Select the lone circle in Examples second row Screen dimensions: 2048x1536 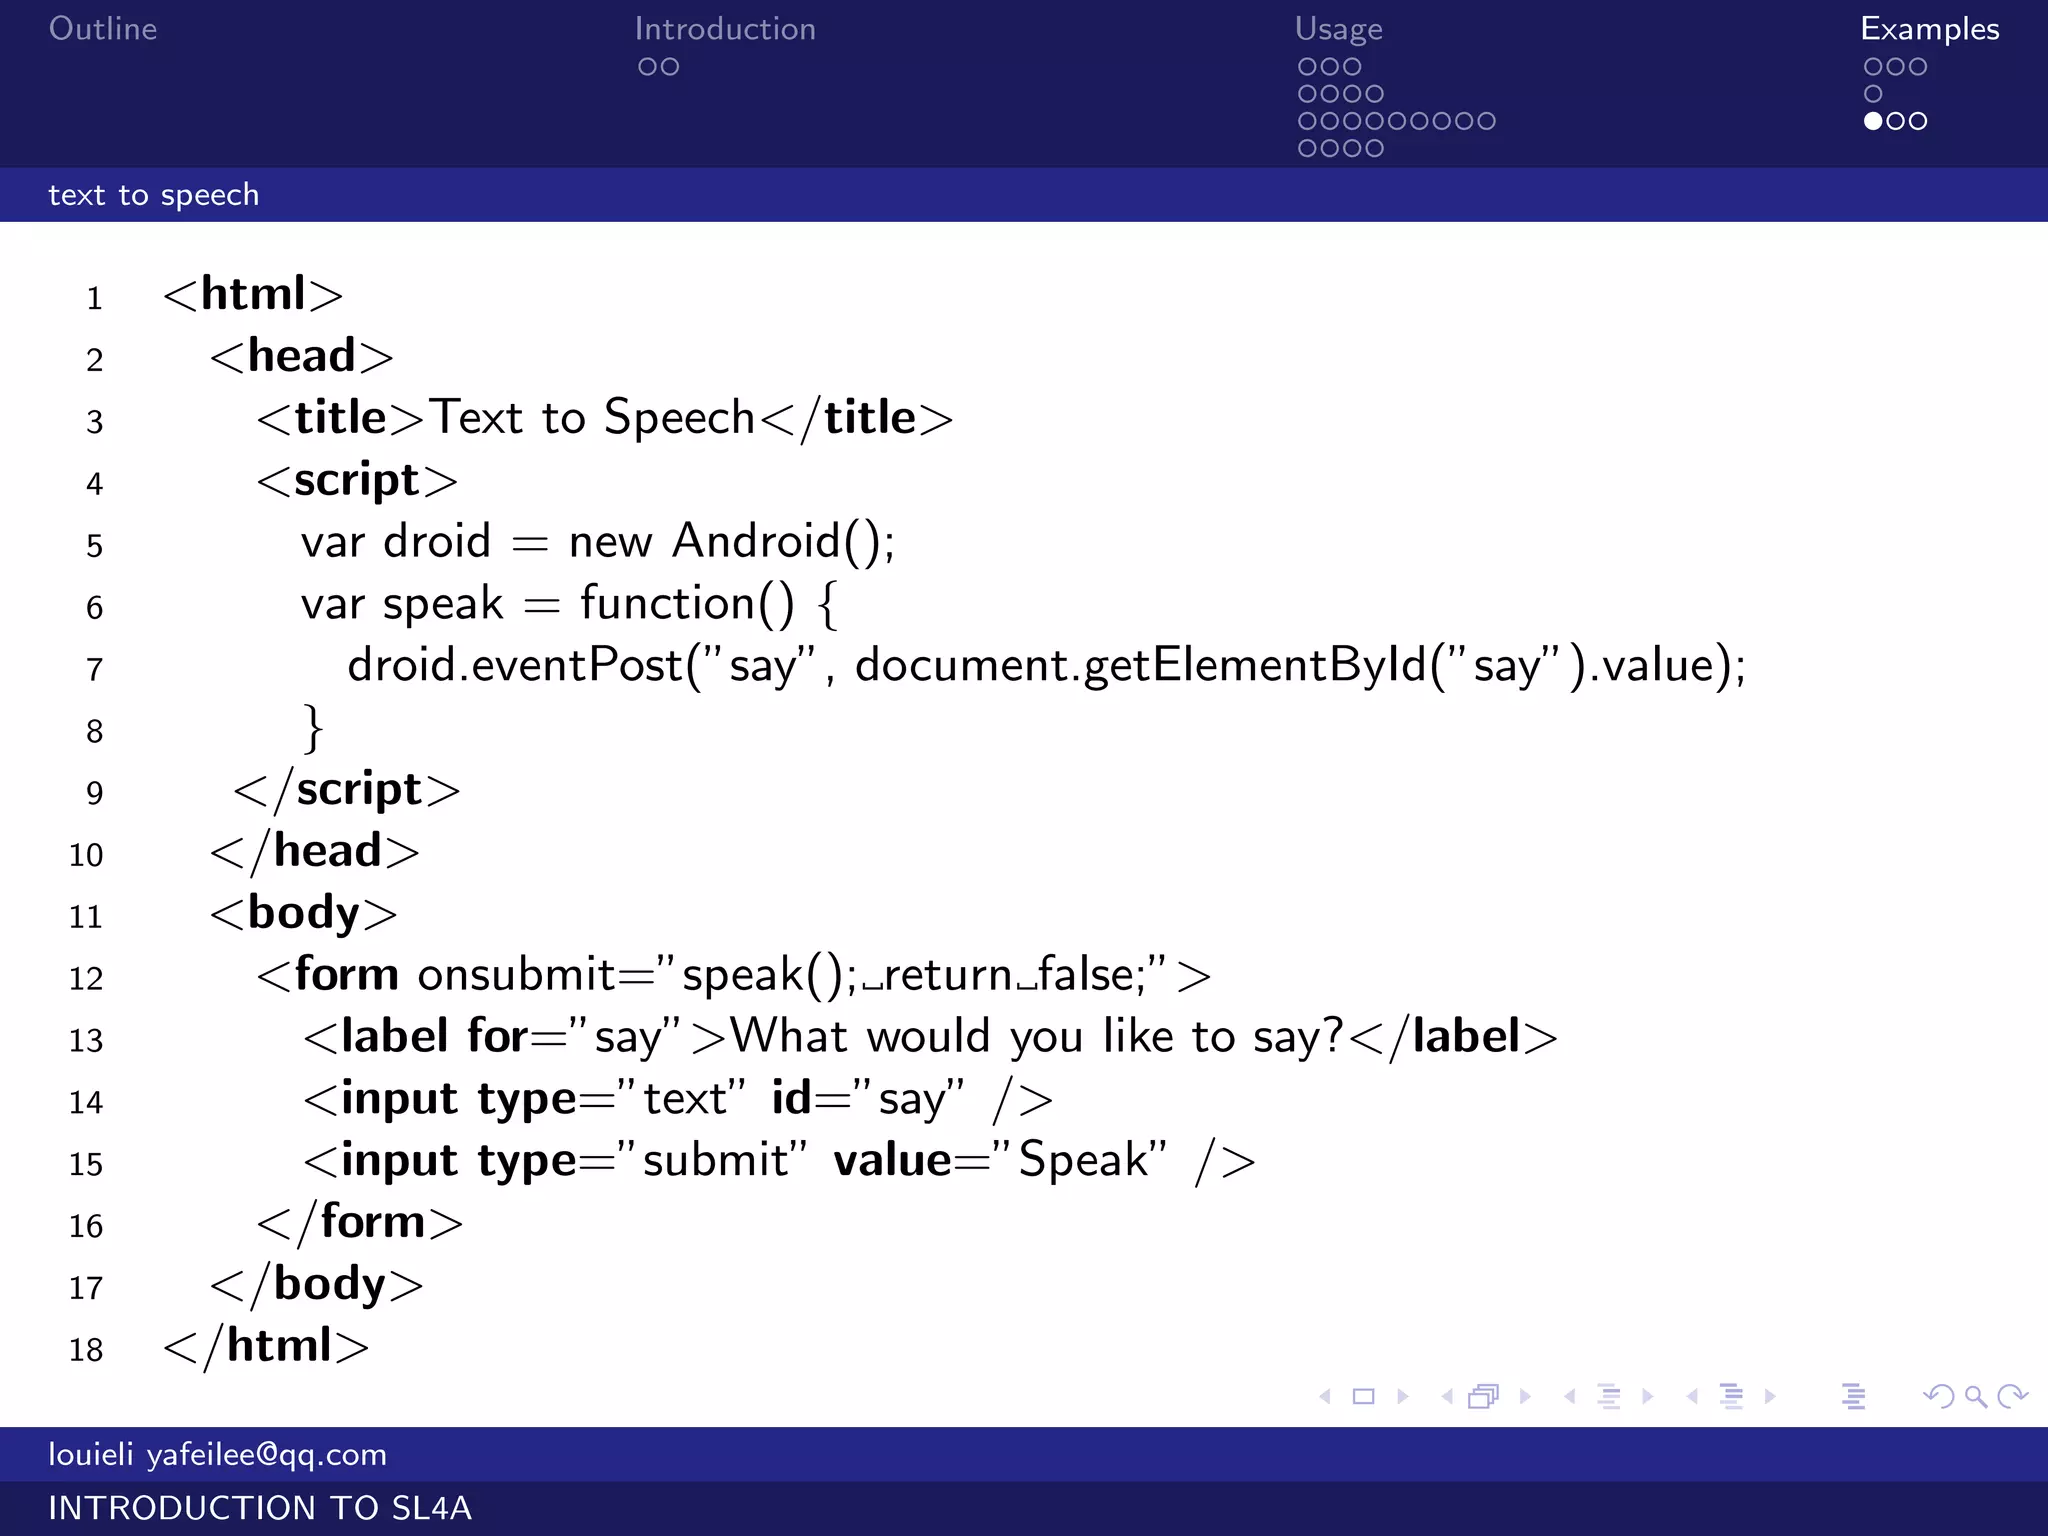1873,94
